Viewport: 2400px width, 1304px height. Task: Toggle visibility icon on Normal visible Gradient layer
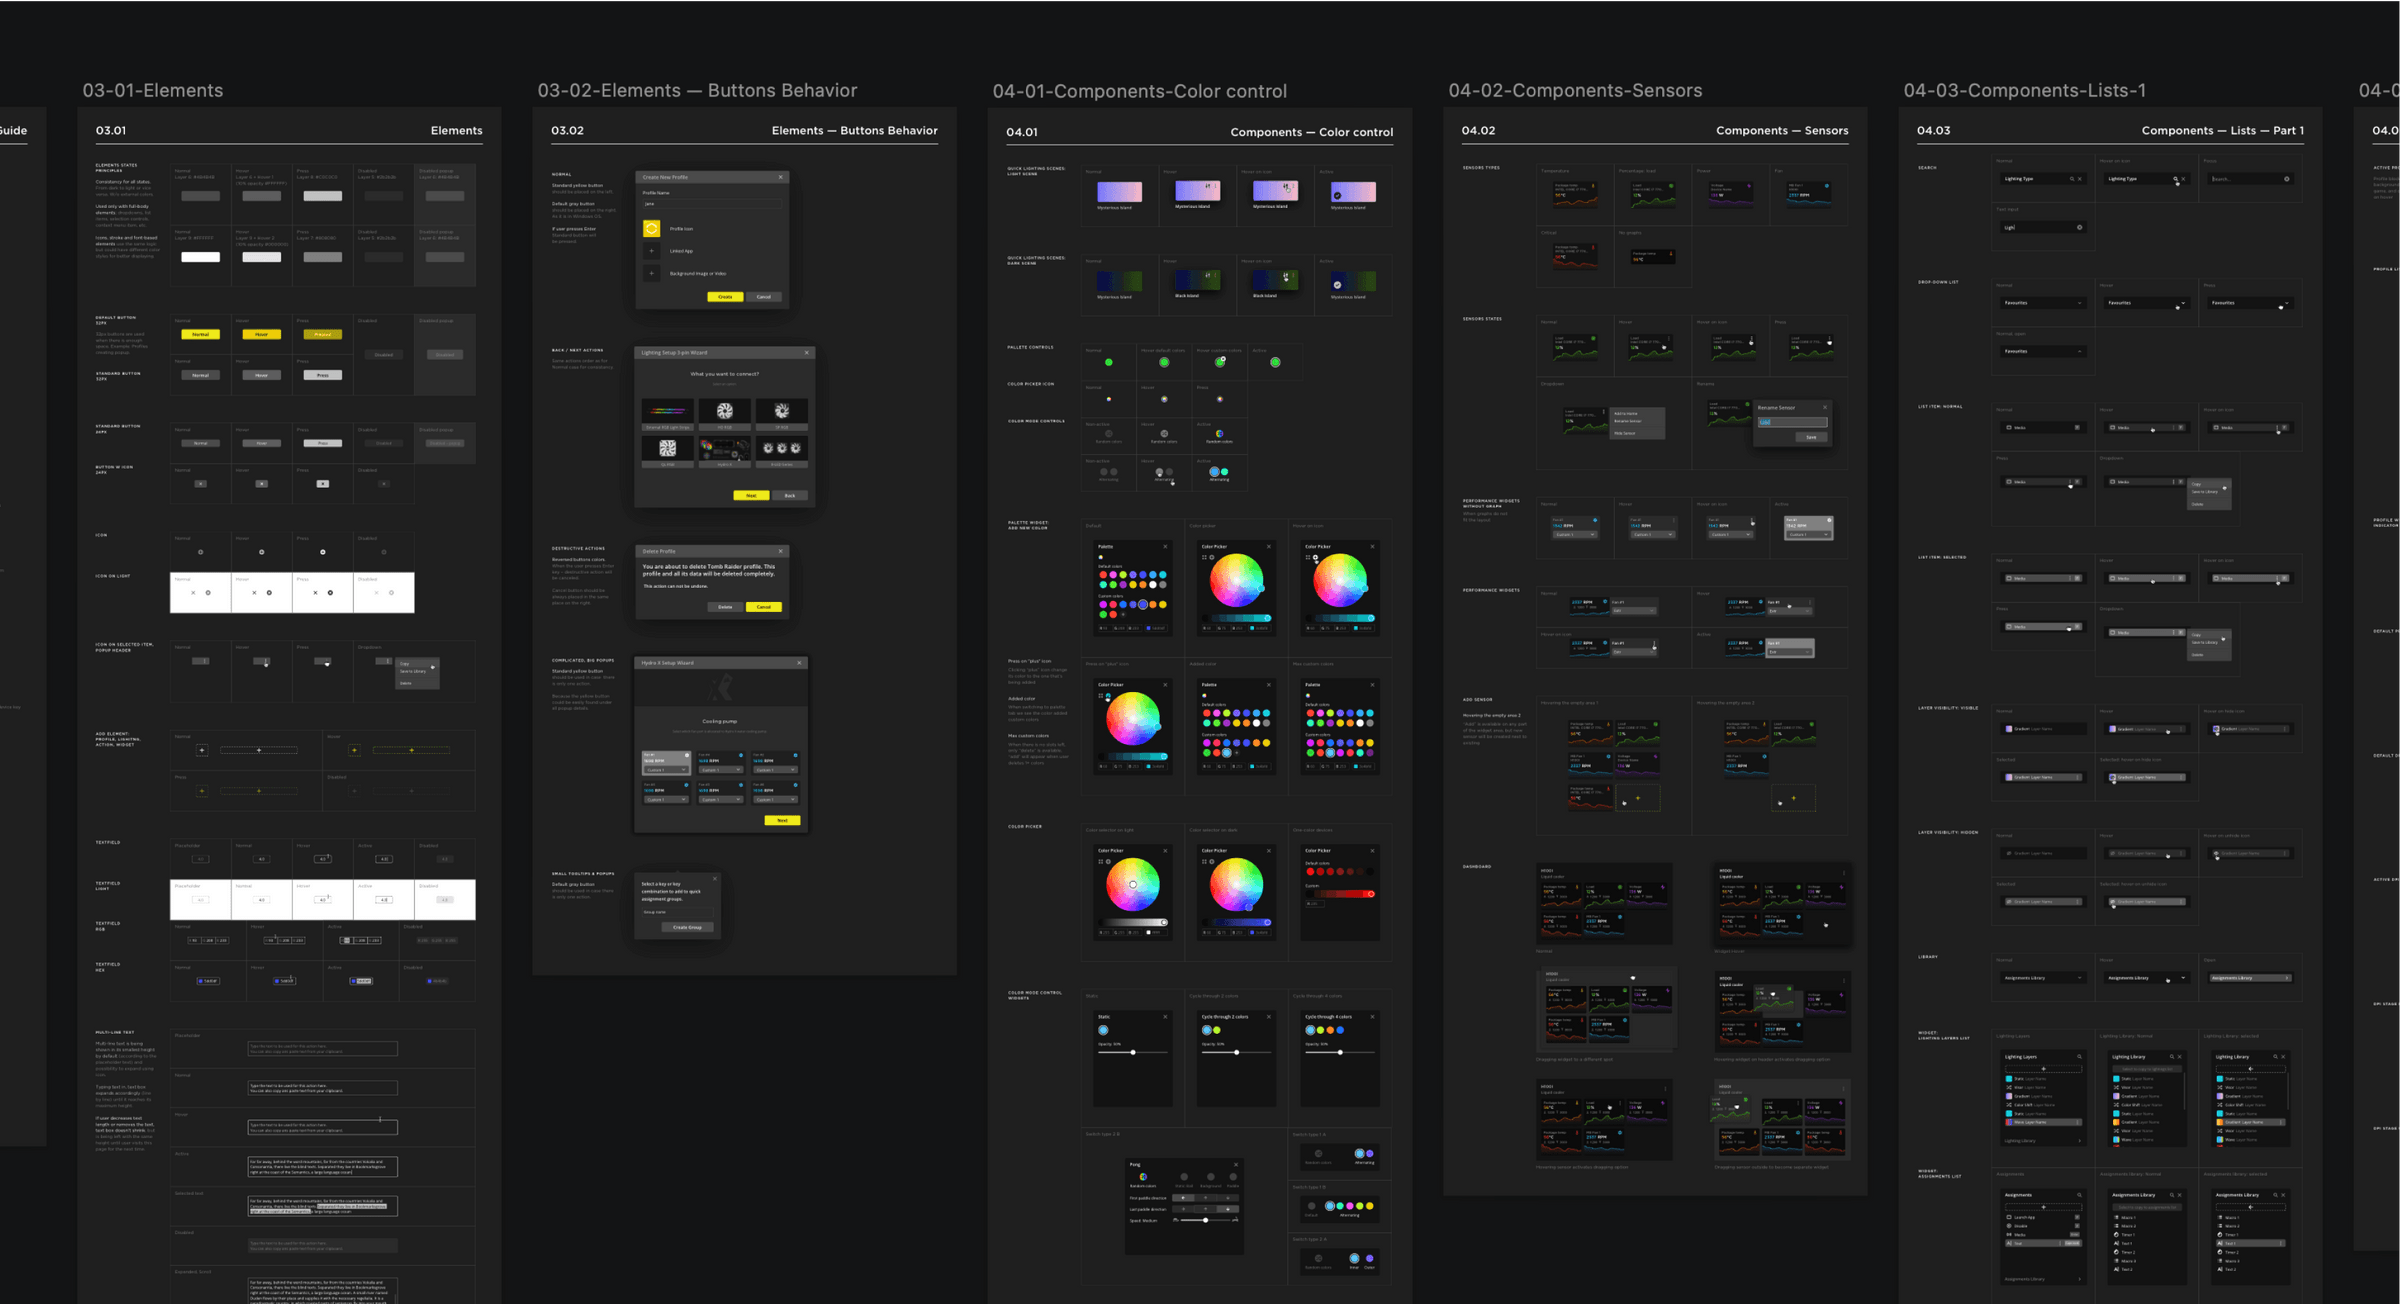(2008, 729)
